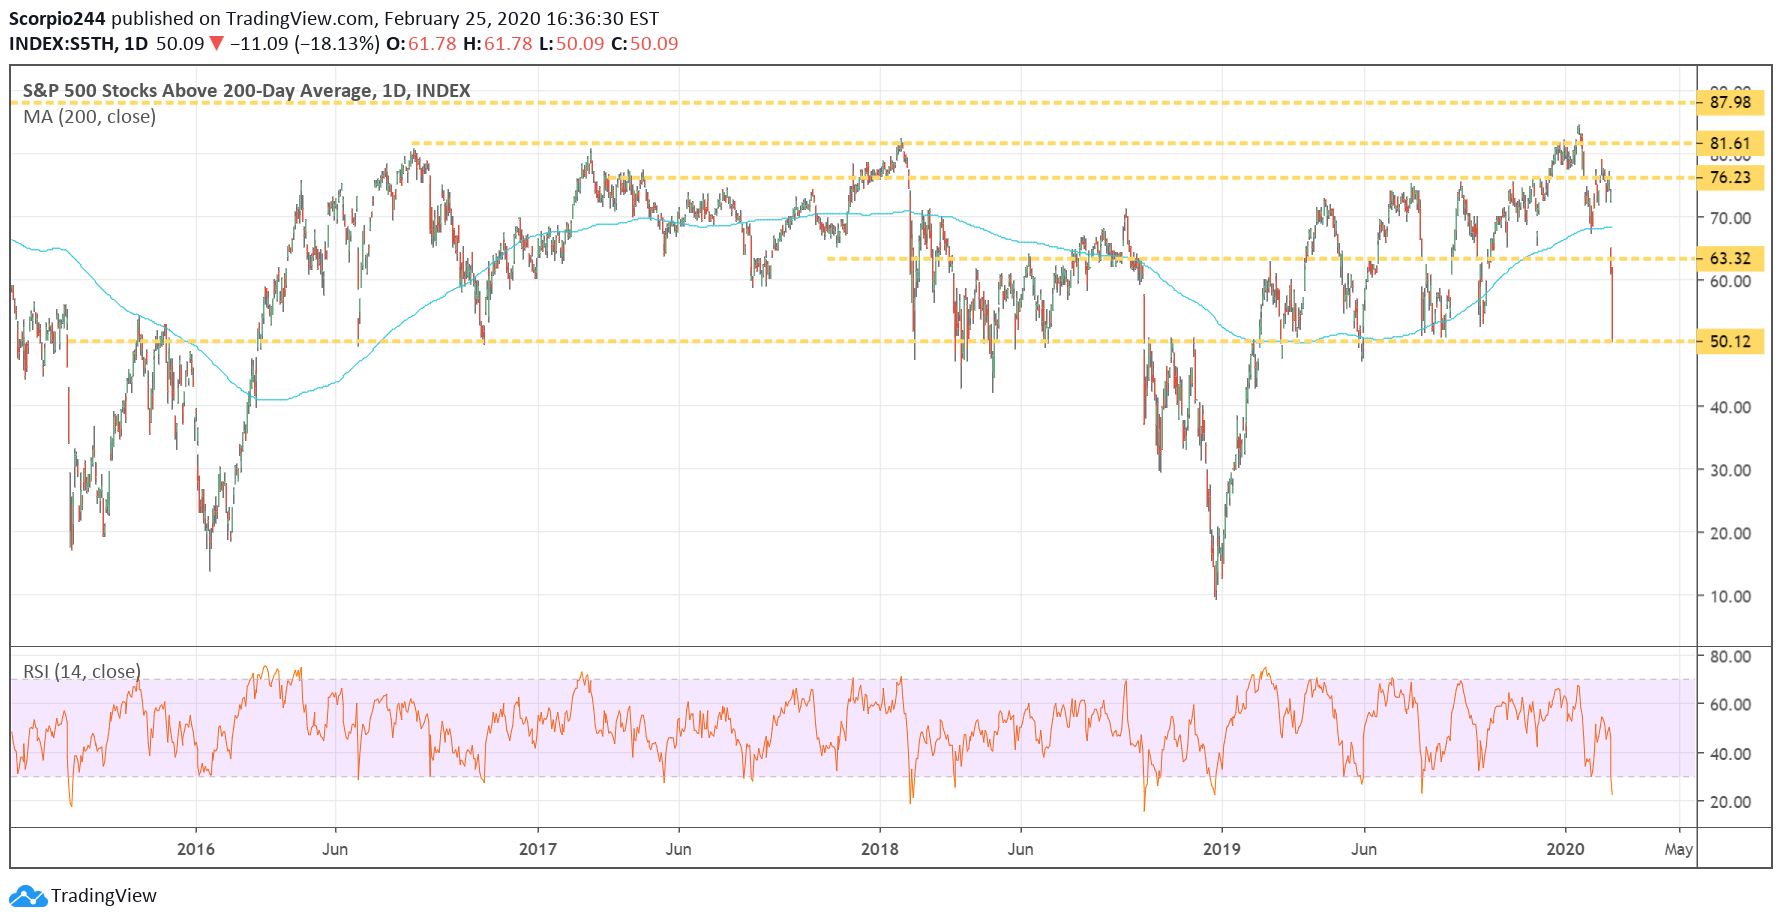Click the publication date February 25, 2020

tap(462, 18)
